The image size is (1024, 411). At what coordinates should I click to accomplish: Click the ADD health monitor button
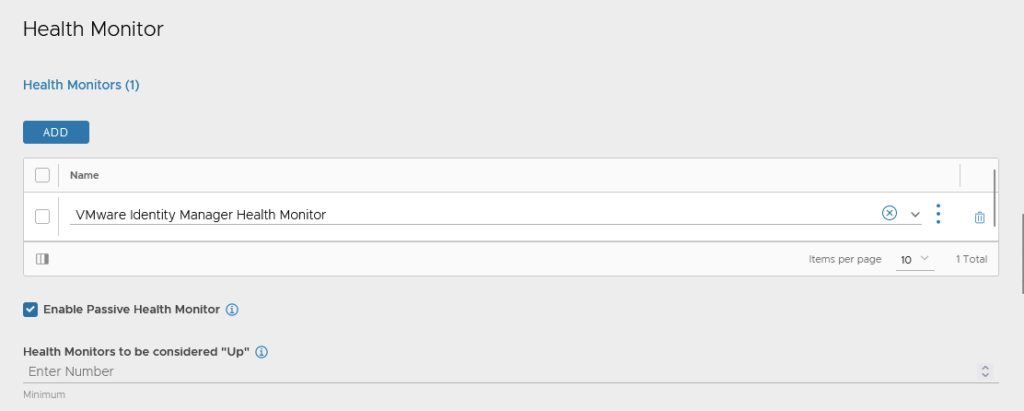(x=56, y=132)
